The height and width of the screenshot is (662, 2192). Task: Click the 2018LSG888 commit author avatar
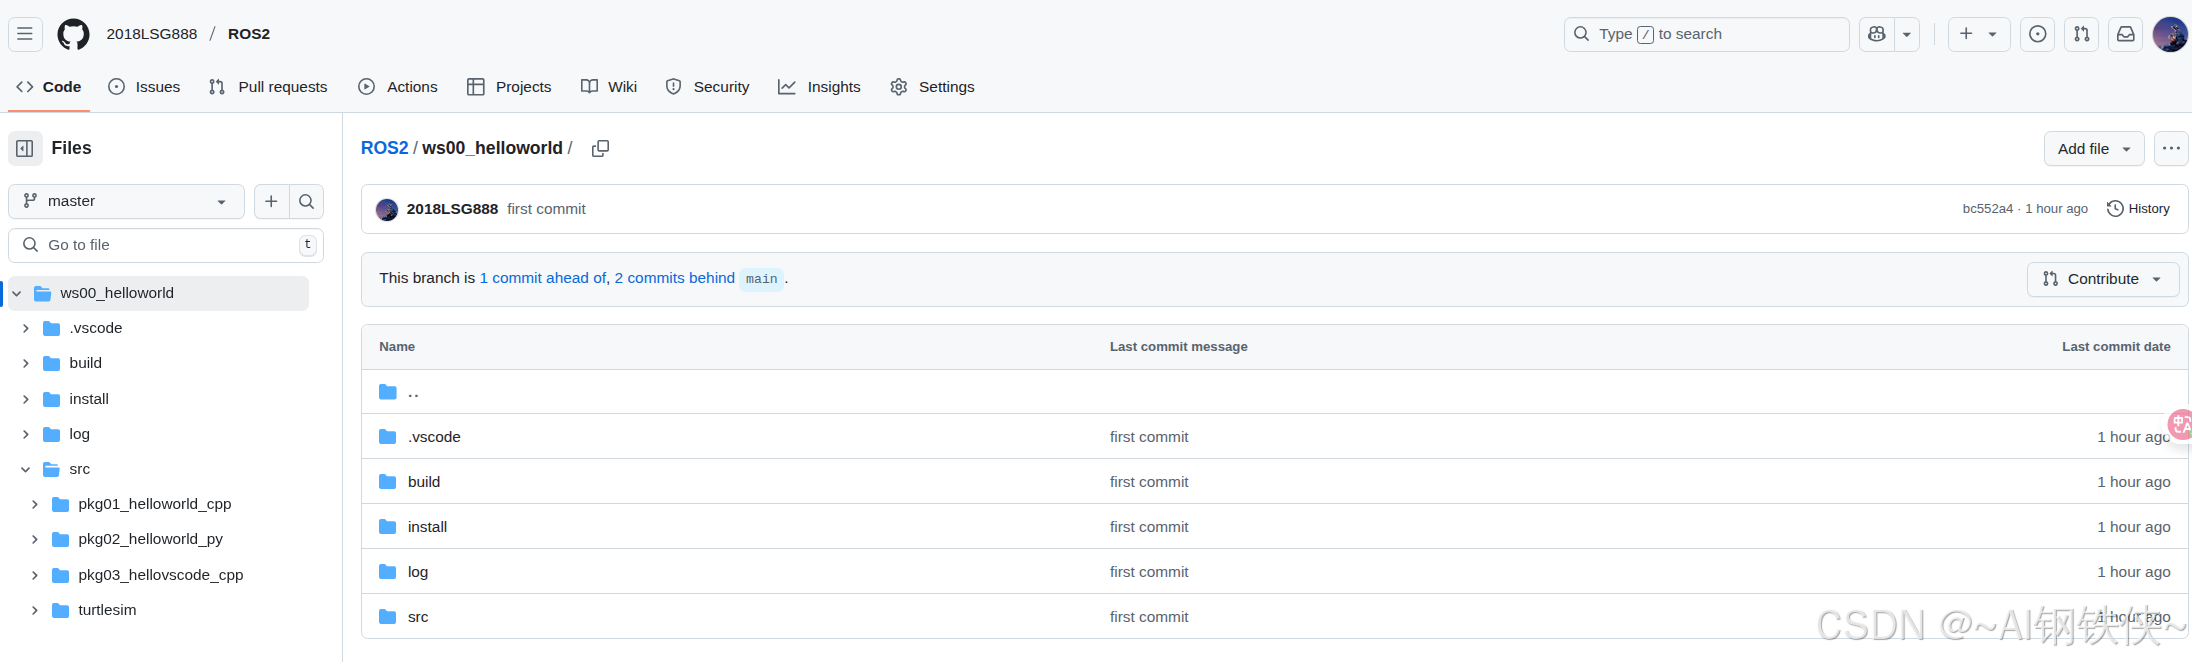click(387, 209)
